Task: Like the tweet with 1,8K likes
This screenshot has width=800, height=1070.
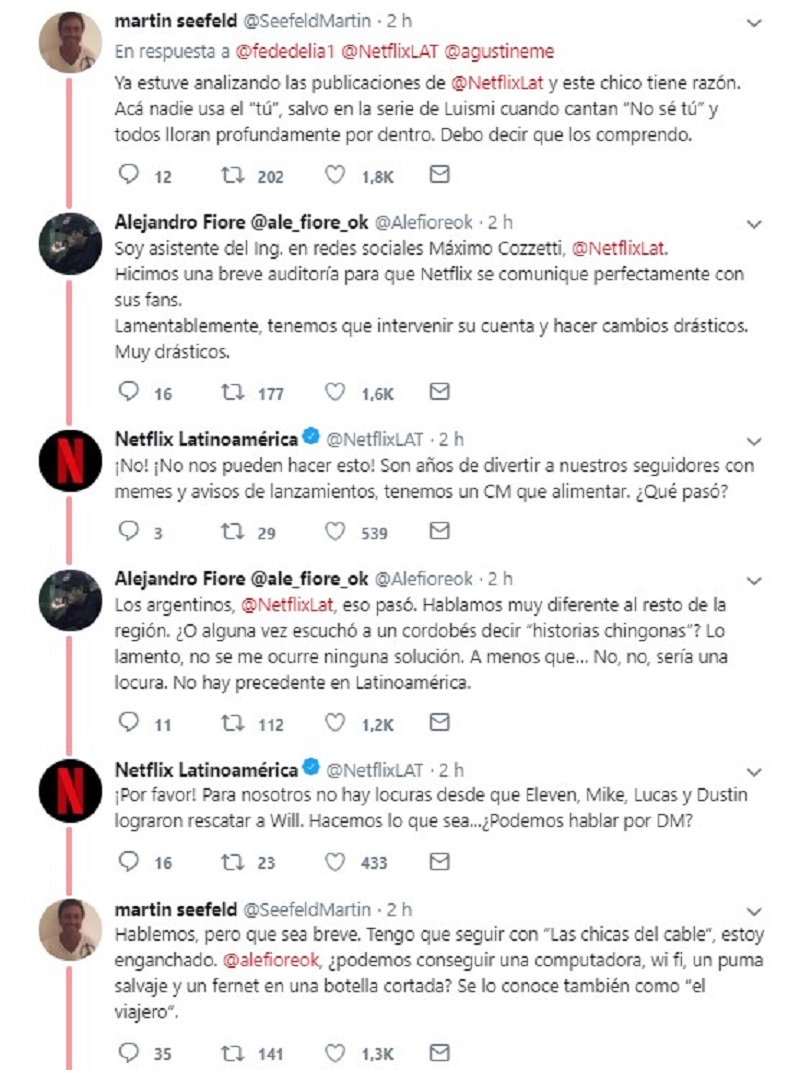Action: click(336, 175)
